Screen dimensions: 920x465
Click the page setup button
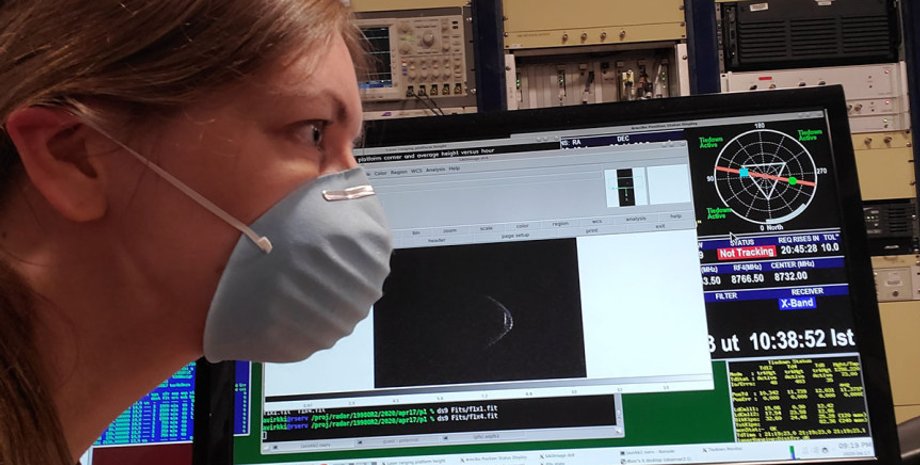click(515, 236)
